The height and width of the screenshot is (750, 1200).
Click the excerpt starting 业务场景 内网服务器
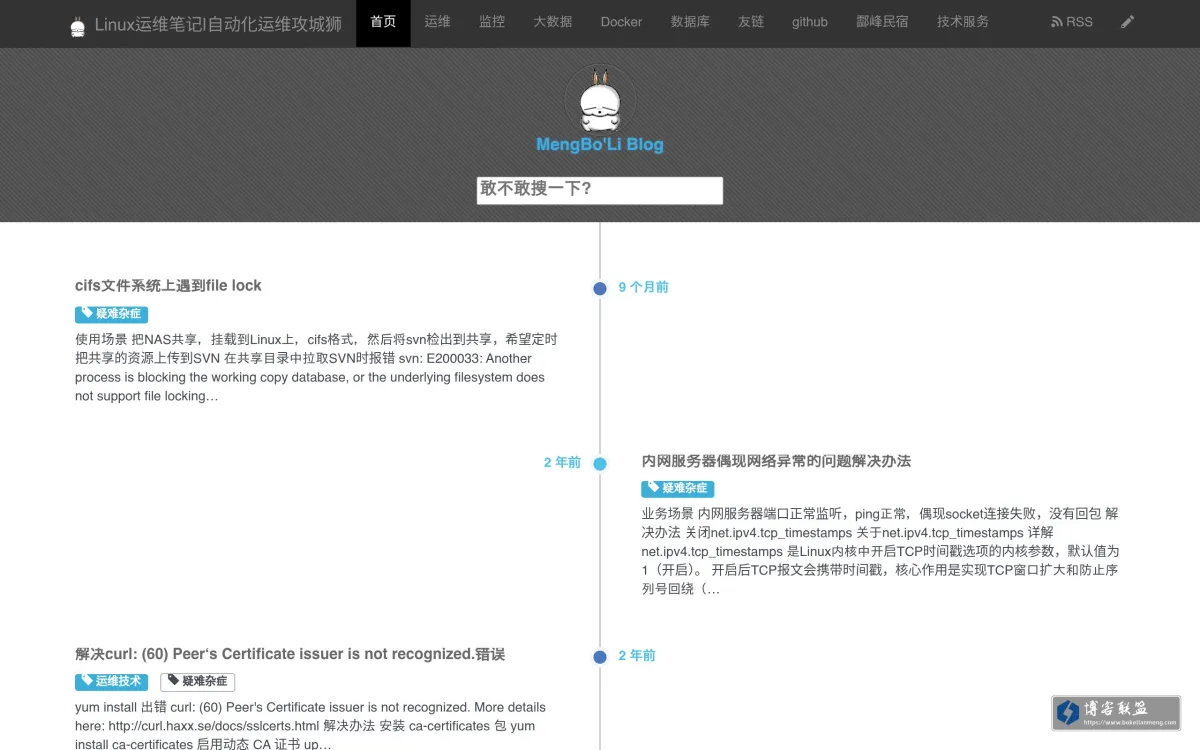coord(880,551)
